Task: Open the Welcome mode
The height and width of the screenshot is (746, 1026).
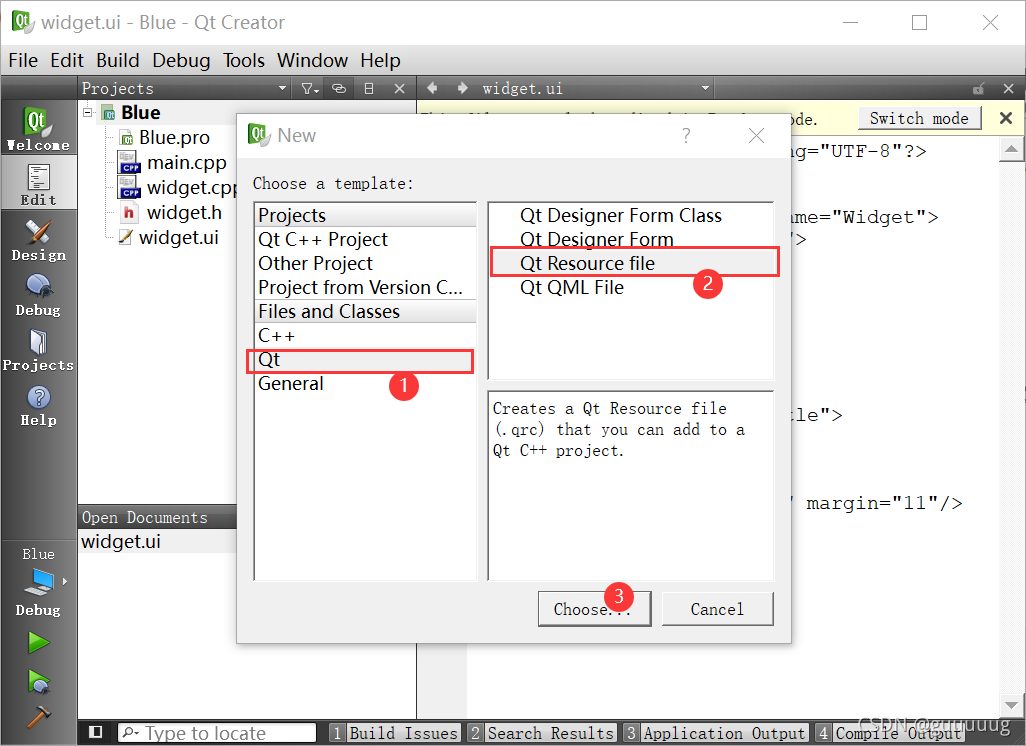Action: pyautogui.click(x=39, y=128)
